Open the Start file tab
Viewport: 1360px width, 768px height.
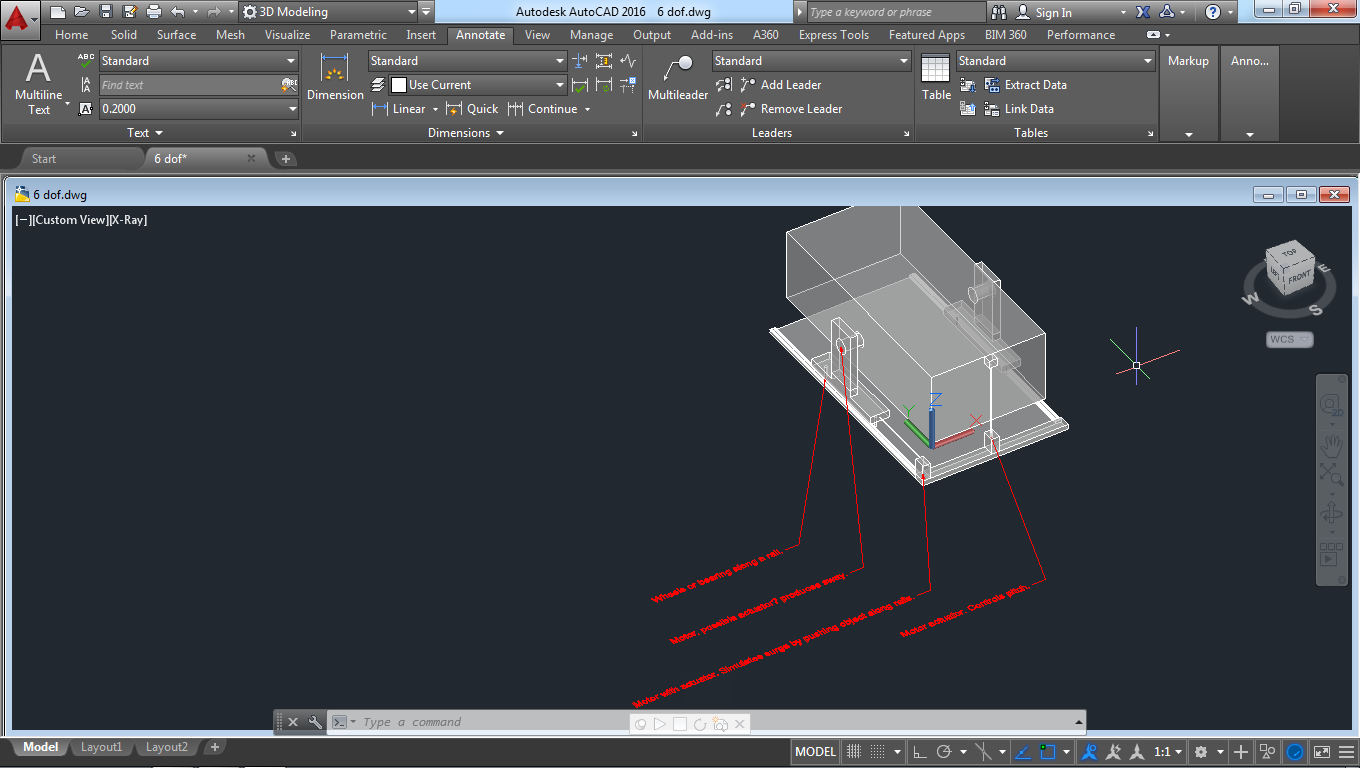coord(43,159)
